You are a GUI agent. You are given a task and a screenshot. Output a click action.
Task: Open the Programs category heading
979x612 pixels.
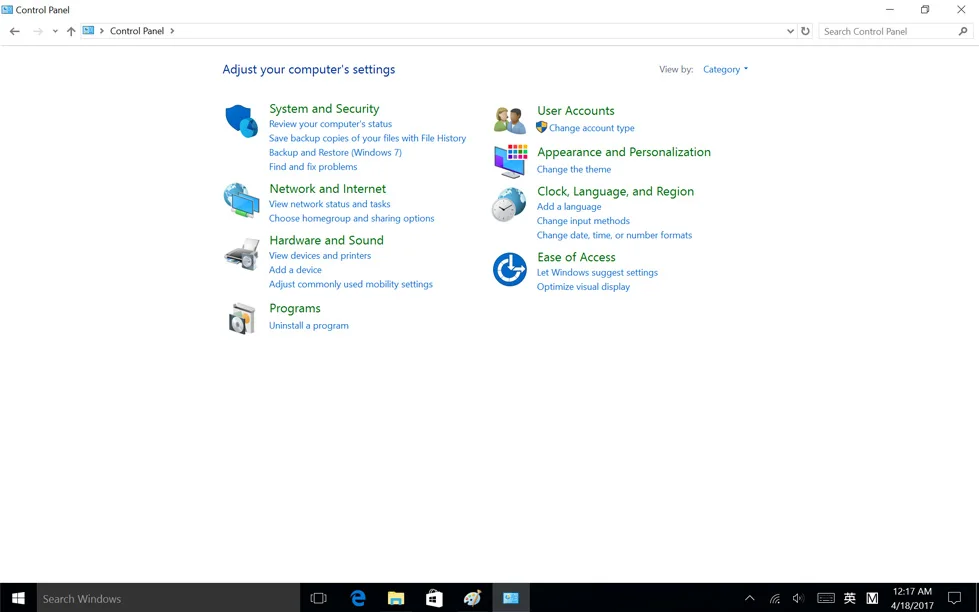[295, 308]
